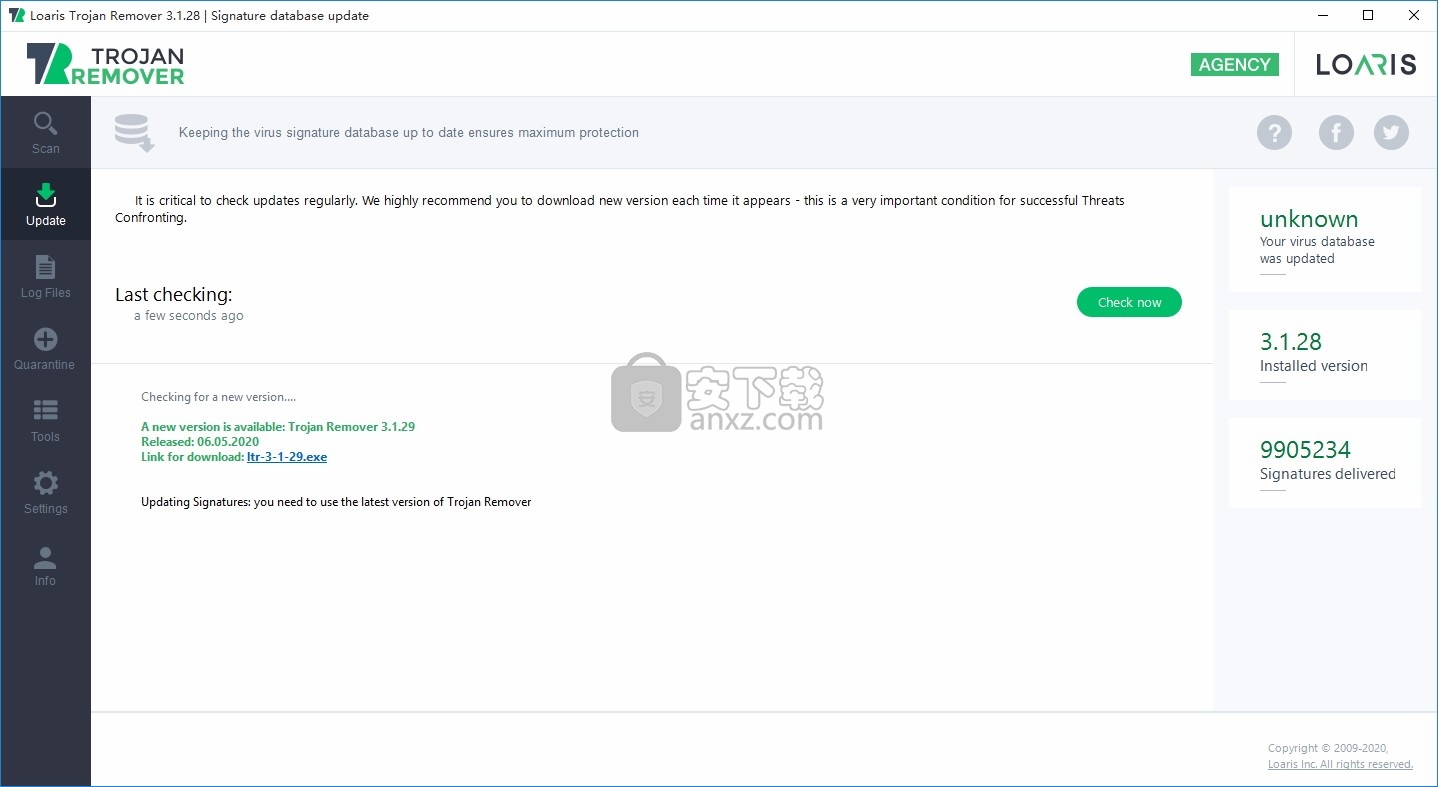Click the 3.1.28 installed version value

pyautogui.click(x=1291, y=341)
